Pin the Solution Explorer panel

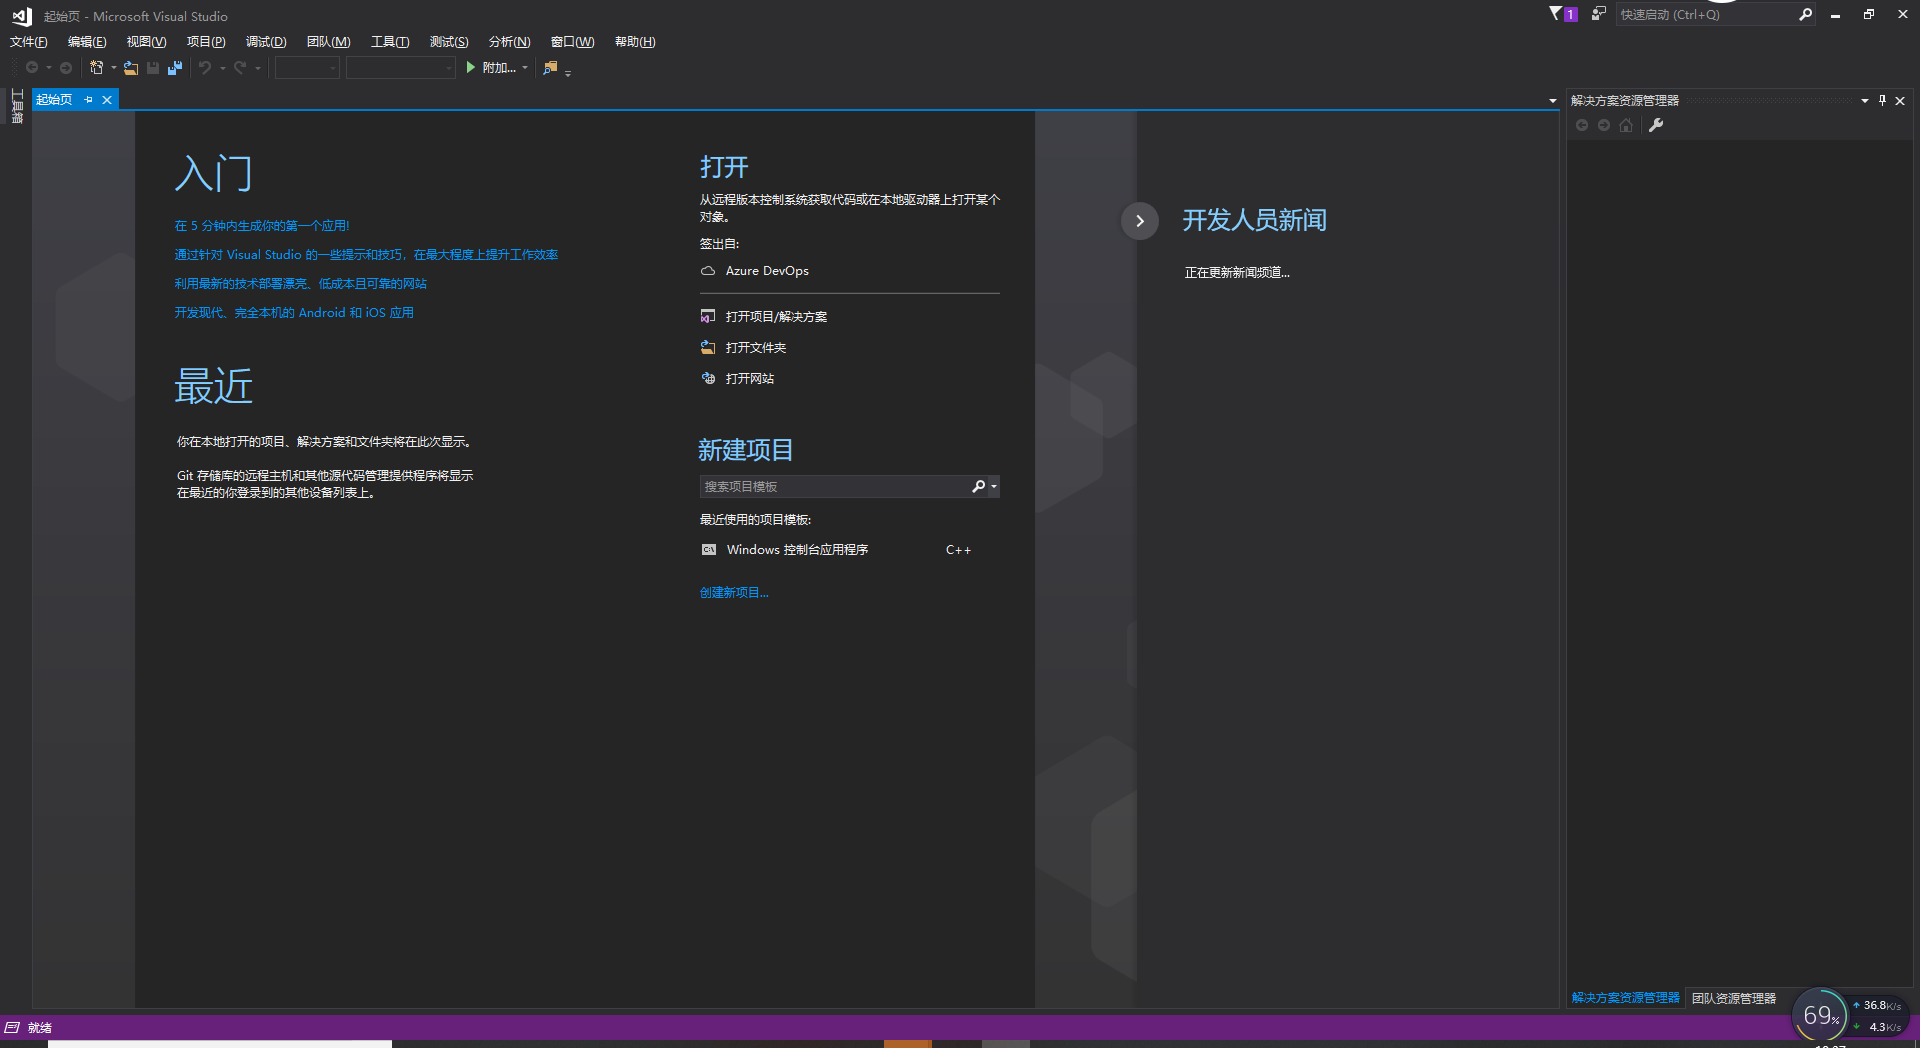(1882, 100)
